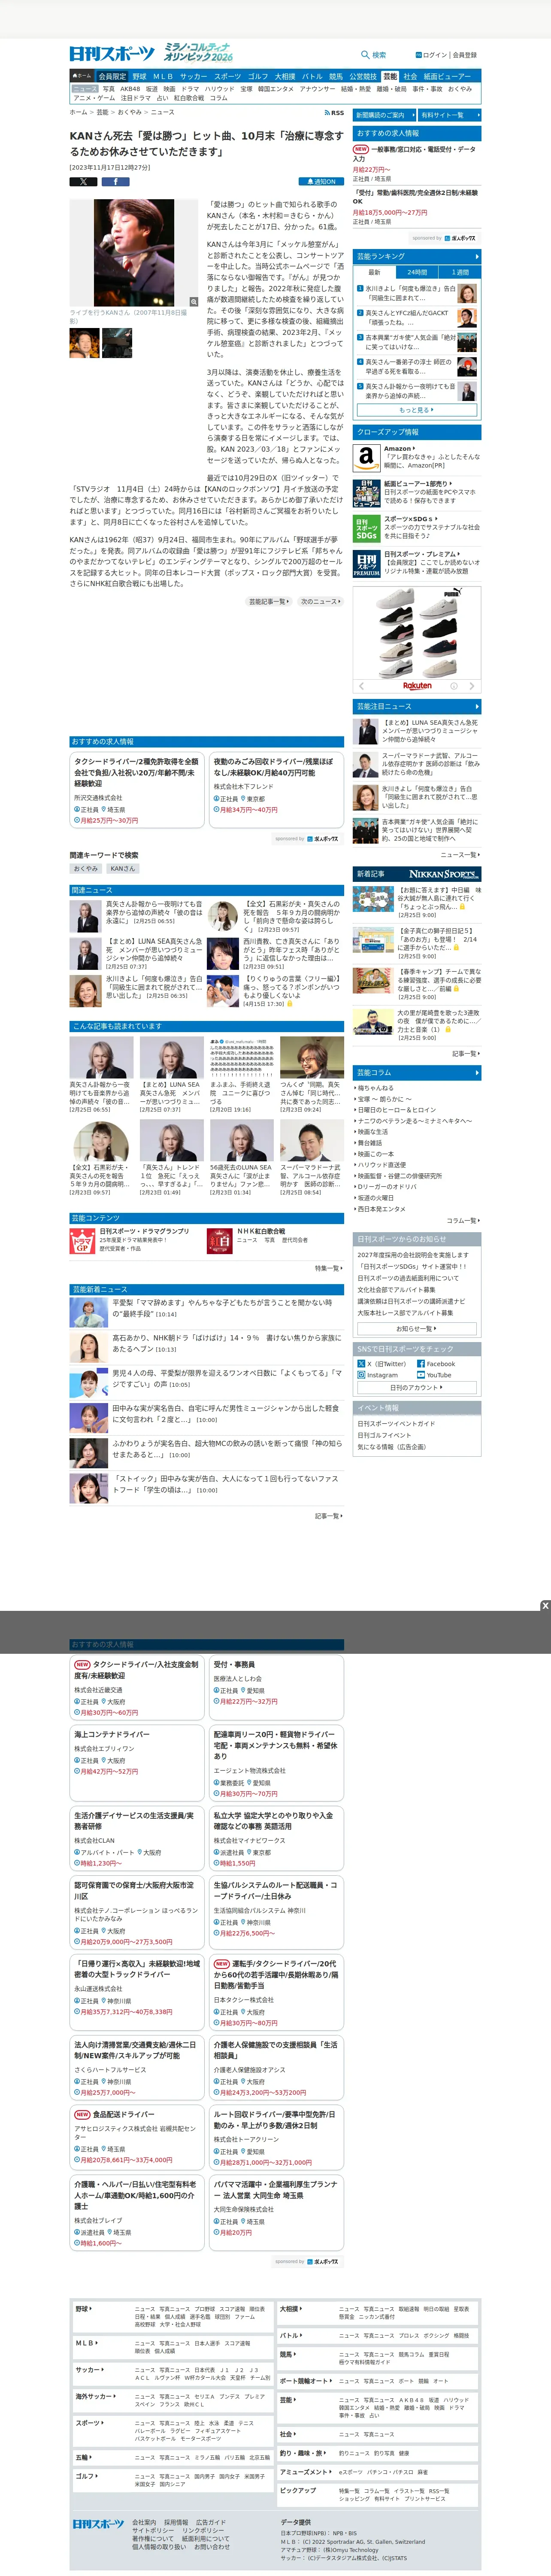Click the magnifier icon on the article photo

tap(194, 301)
